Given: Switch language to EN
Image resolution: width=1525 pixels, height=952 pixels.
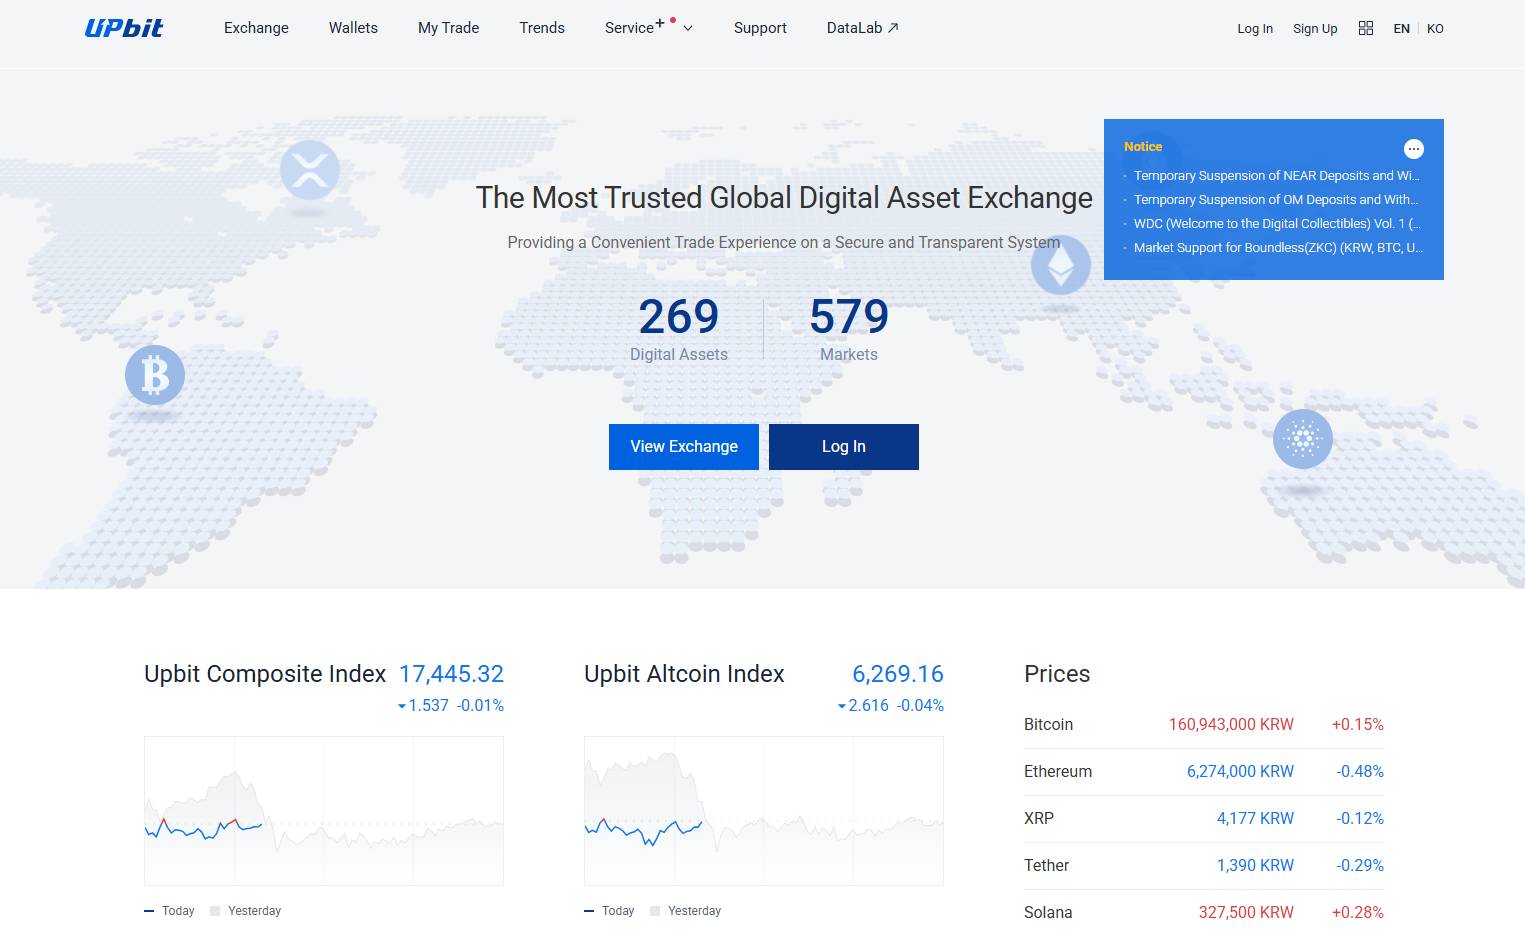Looking at the screenshot, I should pos(1401,28).
